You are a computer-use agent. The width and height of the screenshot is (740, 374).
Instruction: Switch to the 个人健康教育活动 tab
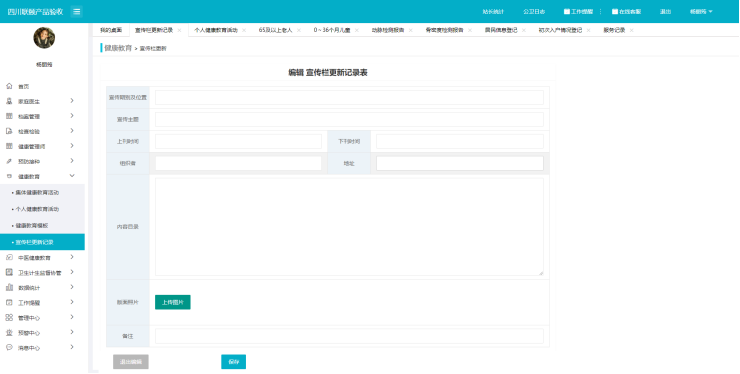click(x=216, y=30)
